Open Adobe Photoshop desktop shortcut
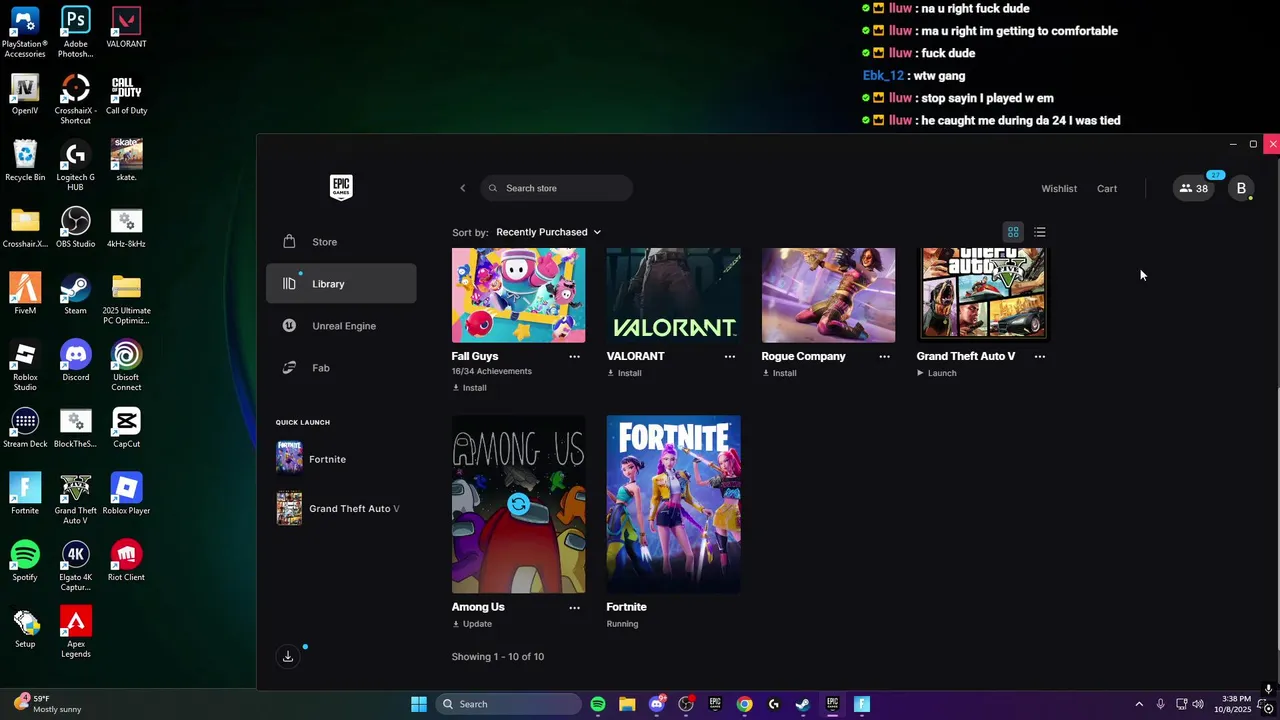This screenshot has width=1280, height=720. pos(75,33)
